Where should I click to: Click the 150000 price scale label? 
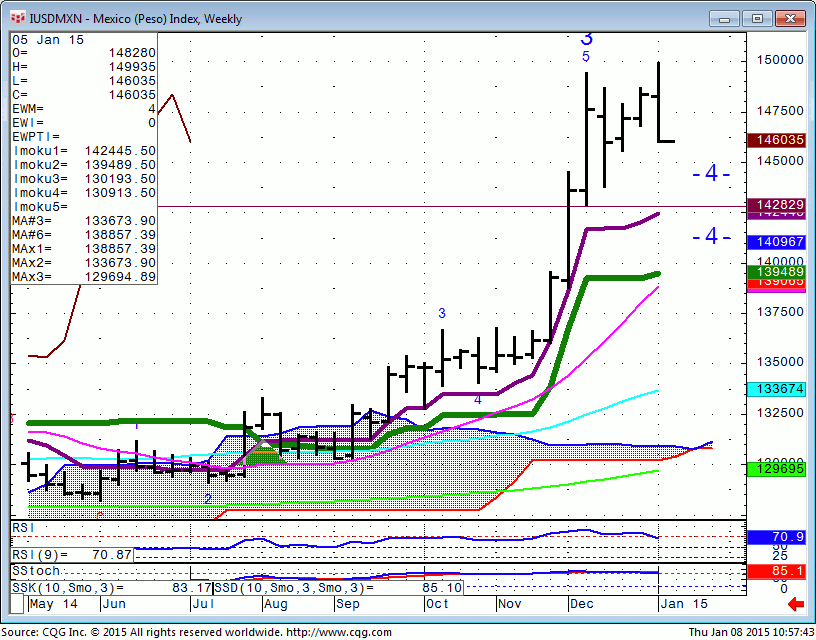(780, 60)
